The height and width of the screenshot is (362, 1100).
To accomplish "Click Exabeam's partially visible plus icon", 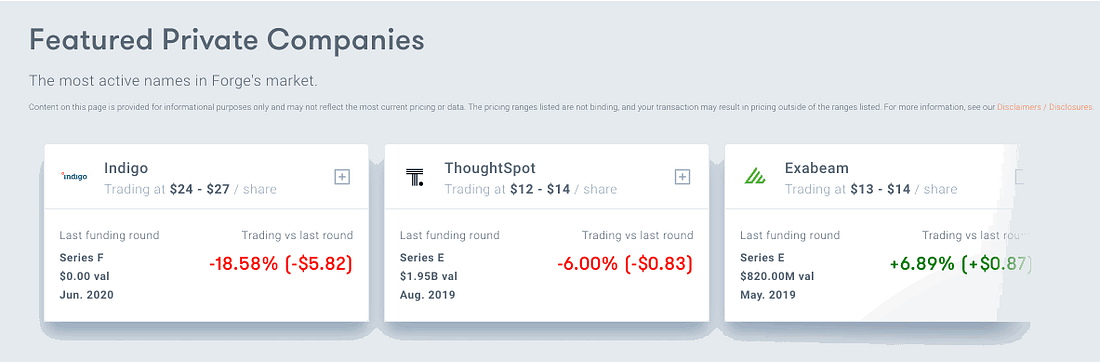I will click(x=1020, y=177).
